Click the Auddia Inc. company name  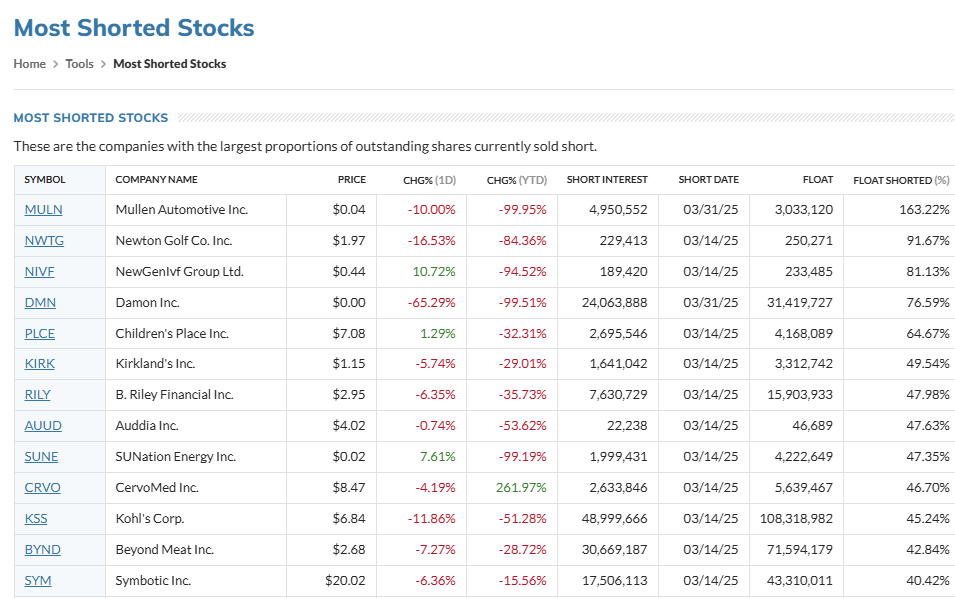[147, 426]
